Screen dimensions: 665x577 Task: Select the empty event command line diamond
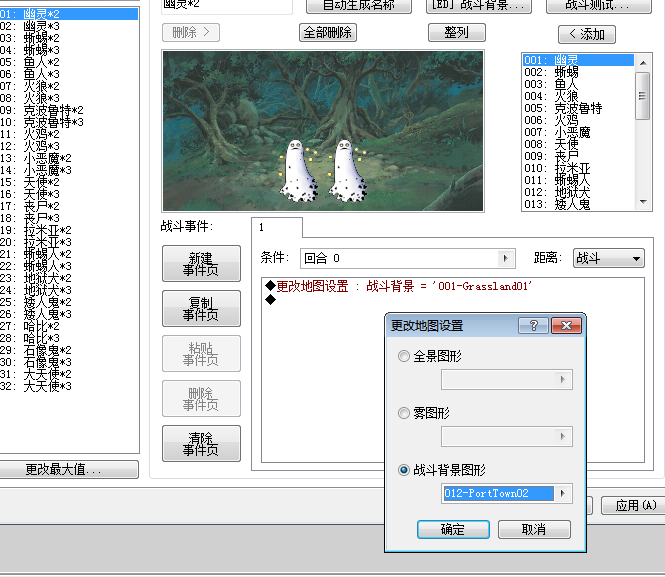(270, 300)
